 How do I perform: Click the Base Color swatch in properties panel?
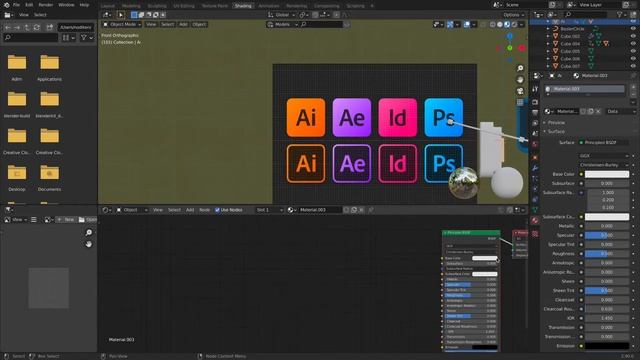point(607,174)
